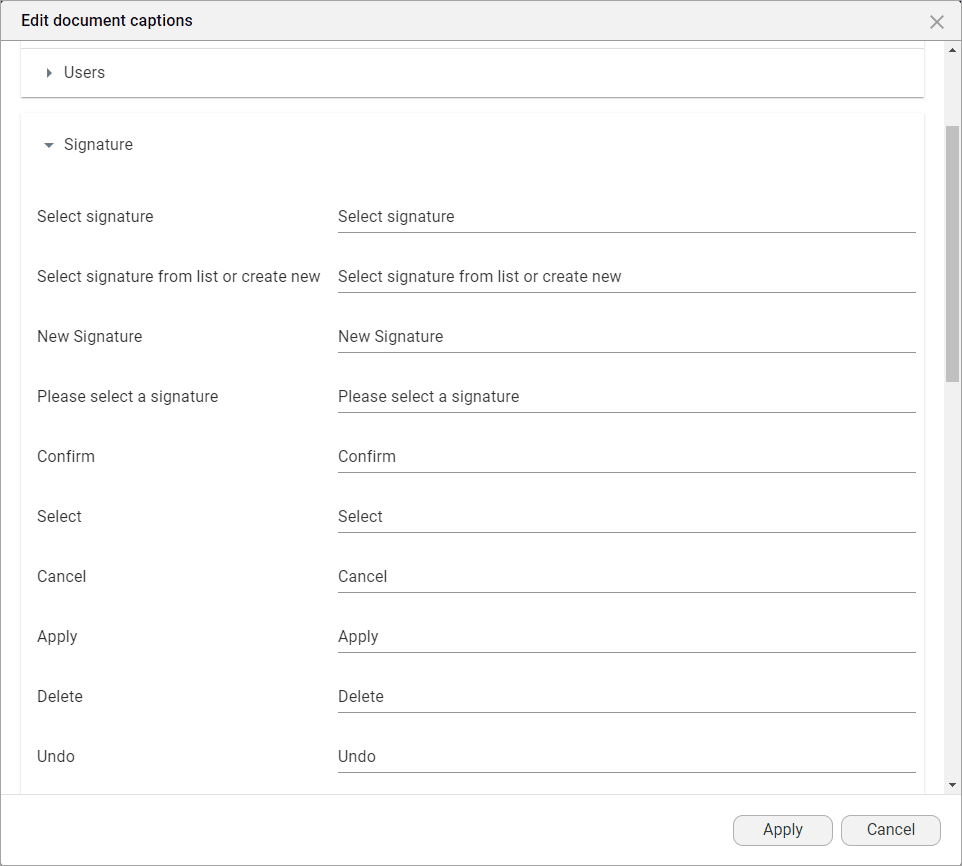The image size is (962, 866).
Task: Click the New Signature caption input
Action: pos(626,337)
